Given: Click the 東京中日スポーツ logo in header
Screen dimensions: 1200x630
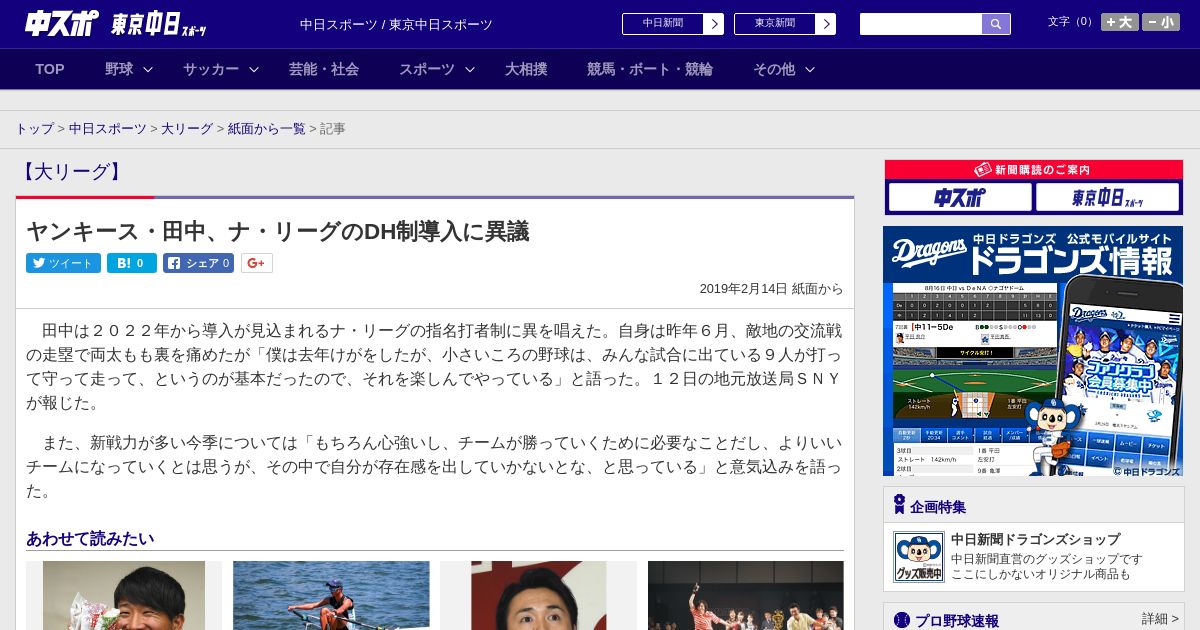Looking at the screenshot, I should pyautogui.click(x=159, y=24).
